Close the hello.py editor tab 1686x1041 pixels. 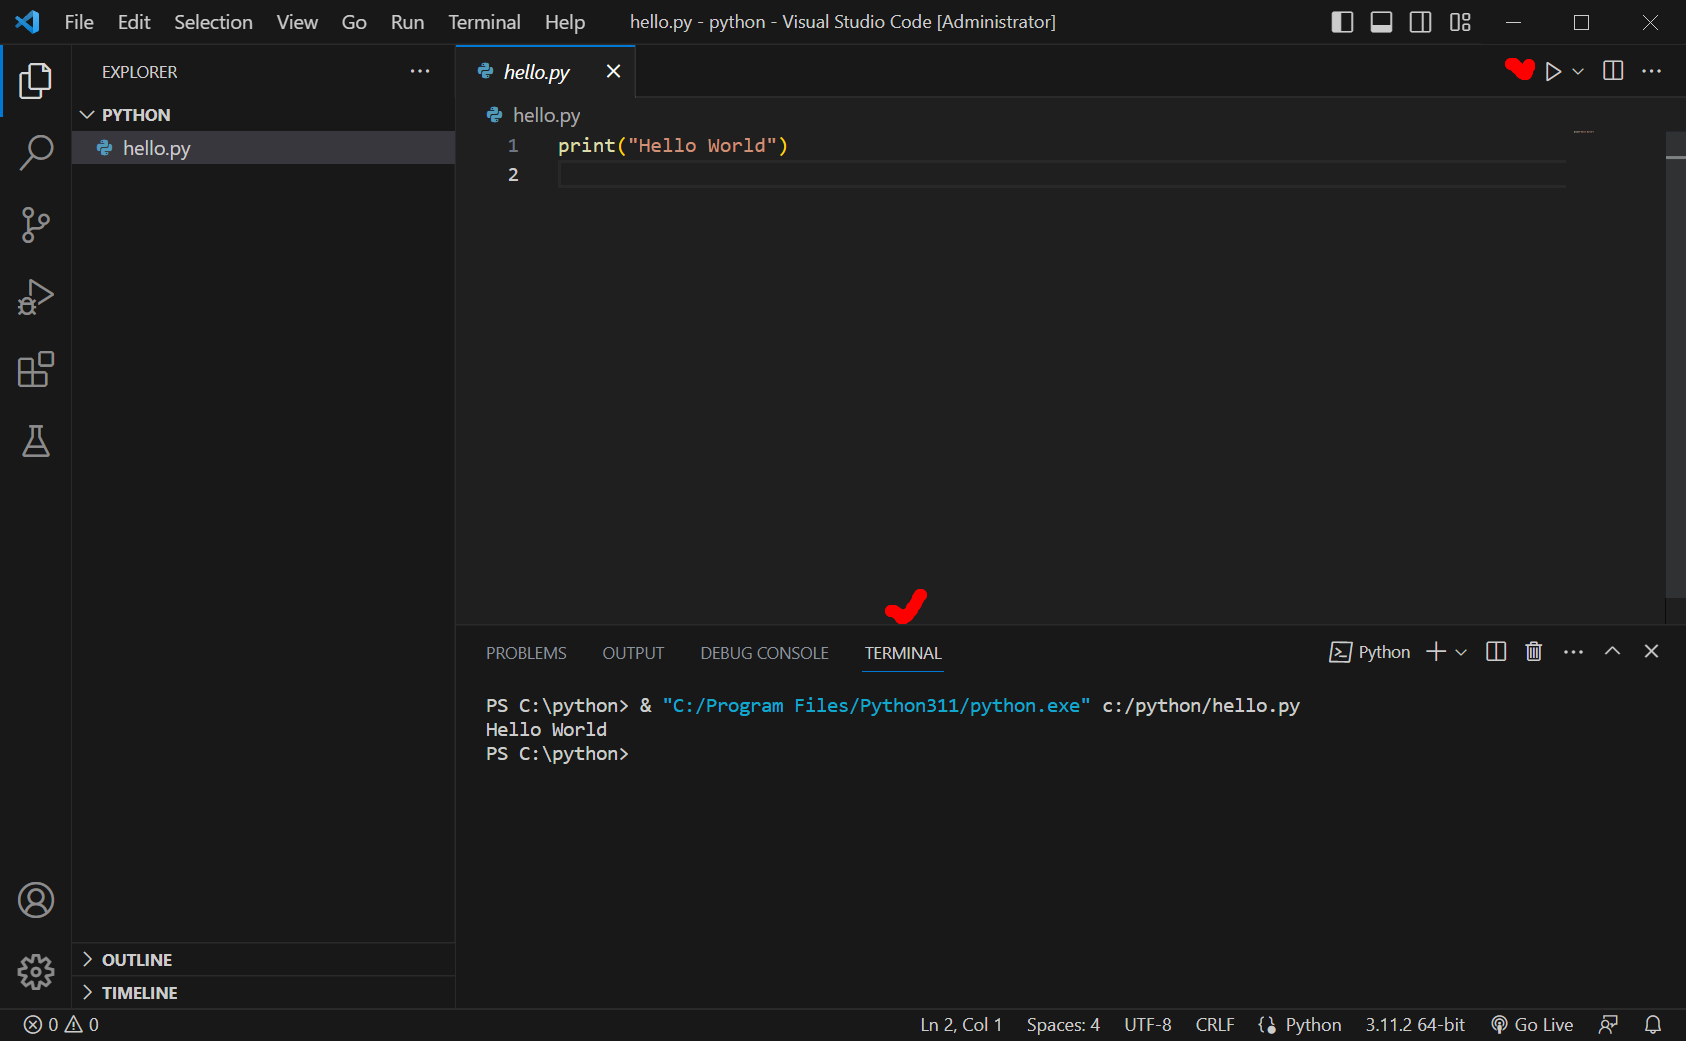(613, 71)
